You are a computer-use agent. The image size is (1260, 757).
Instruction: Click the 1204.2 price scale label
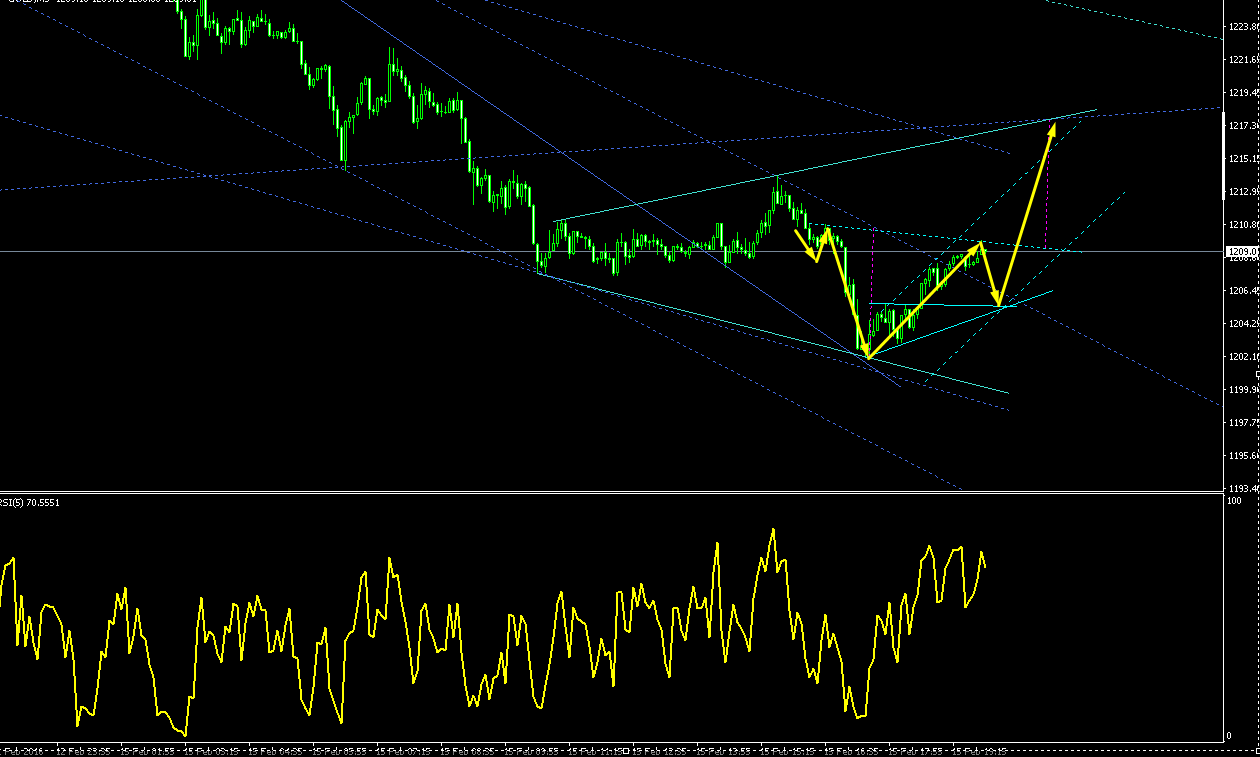[x=1243, y=324]
